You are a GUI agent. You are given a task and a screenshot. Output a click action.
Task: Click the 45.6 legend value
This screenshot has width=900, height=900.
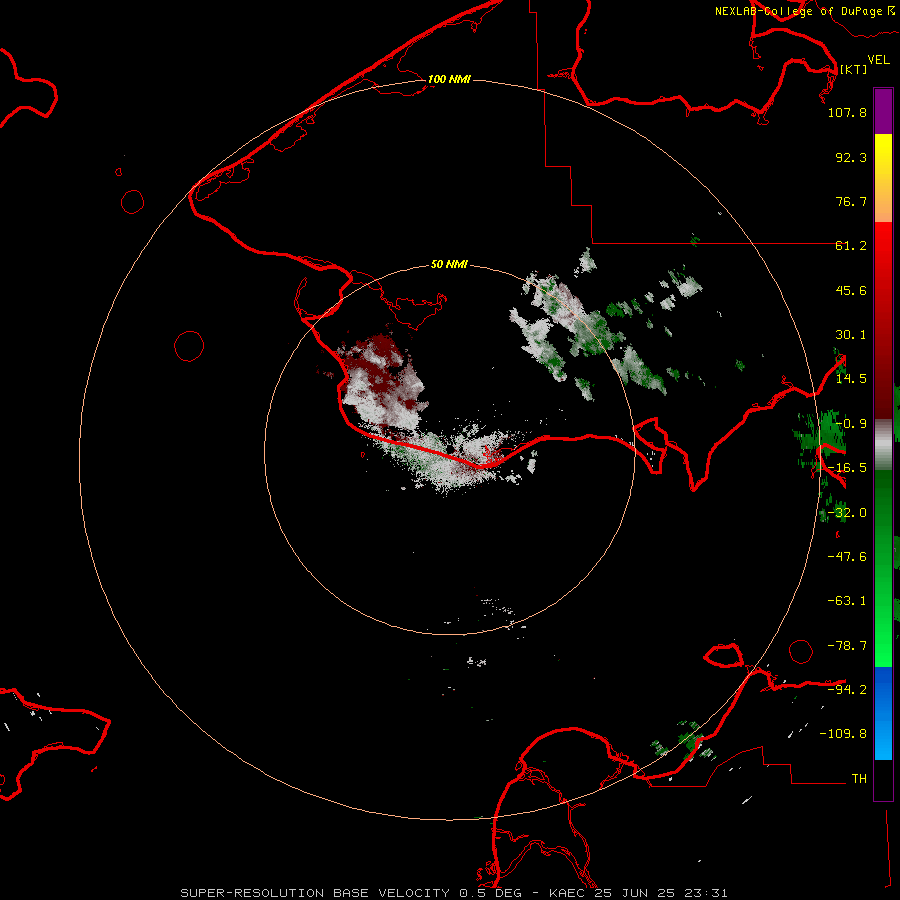click(x=851, y=290)
